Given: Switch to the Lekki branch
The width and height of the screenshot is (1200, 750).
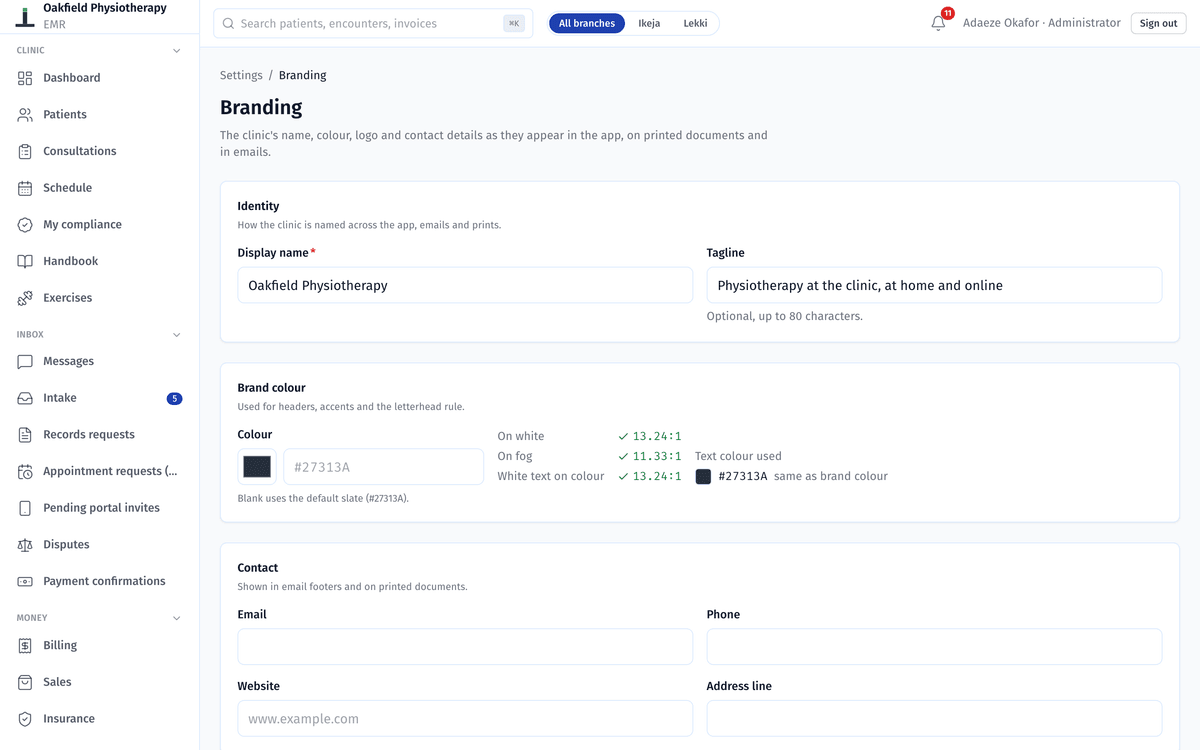Looking at the screenshot, I should (695, 23).
